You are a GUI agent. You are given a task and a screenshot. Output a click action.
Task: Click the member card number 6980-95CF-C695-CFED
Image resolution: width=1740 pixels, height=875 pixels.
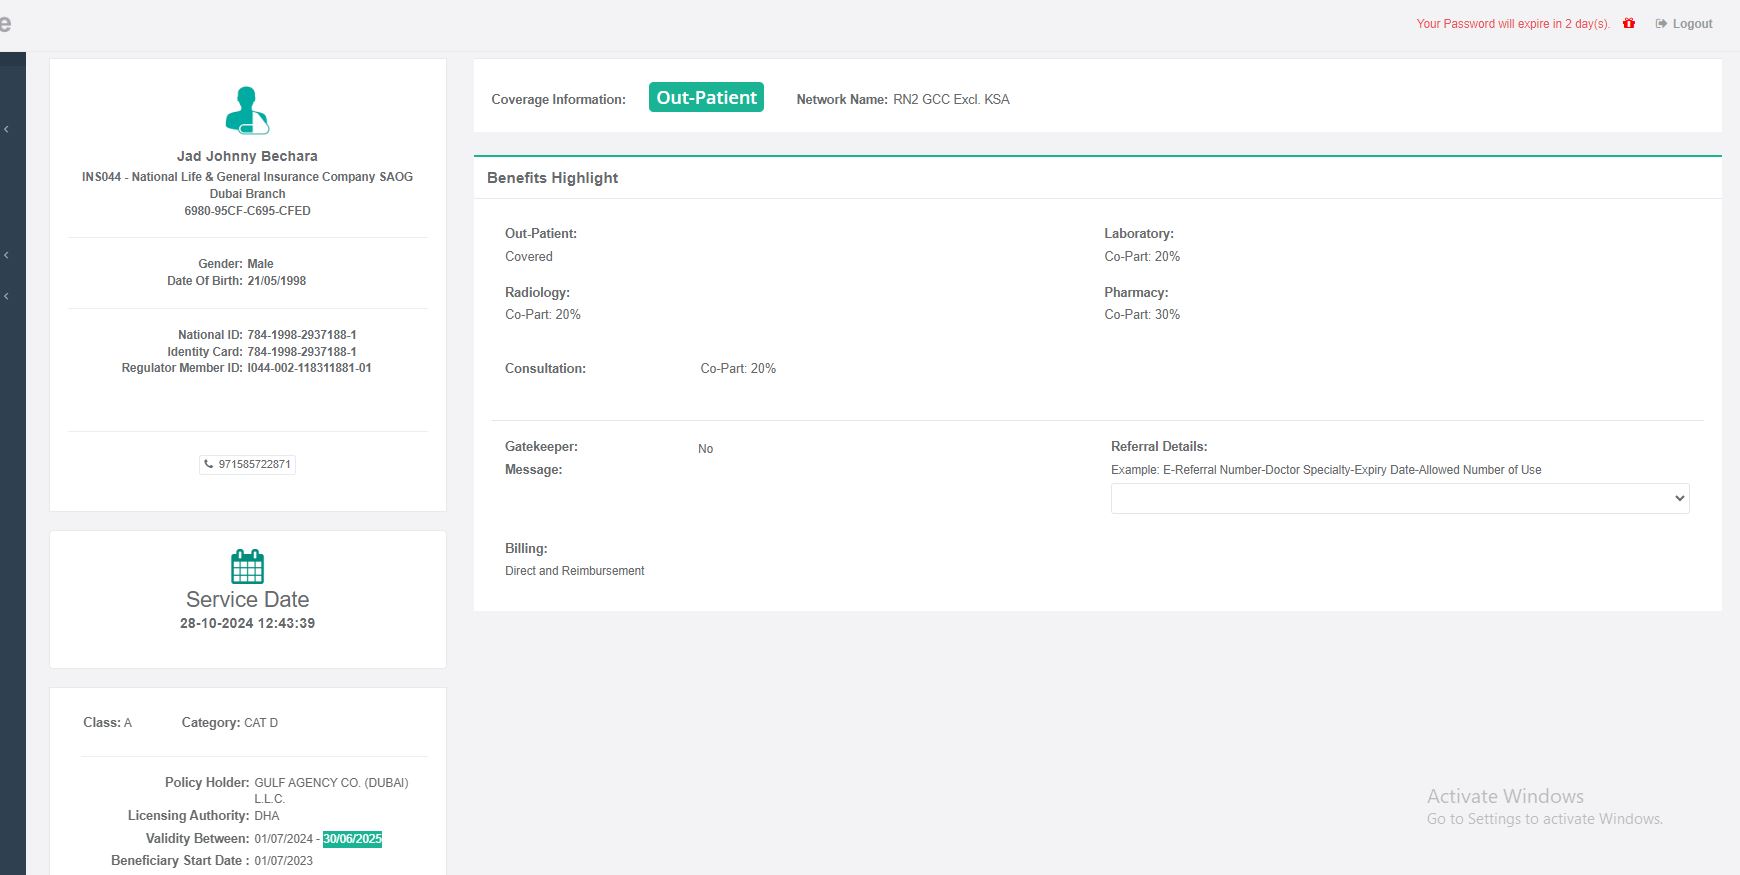point(247,211)
